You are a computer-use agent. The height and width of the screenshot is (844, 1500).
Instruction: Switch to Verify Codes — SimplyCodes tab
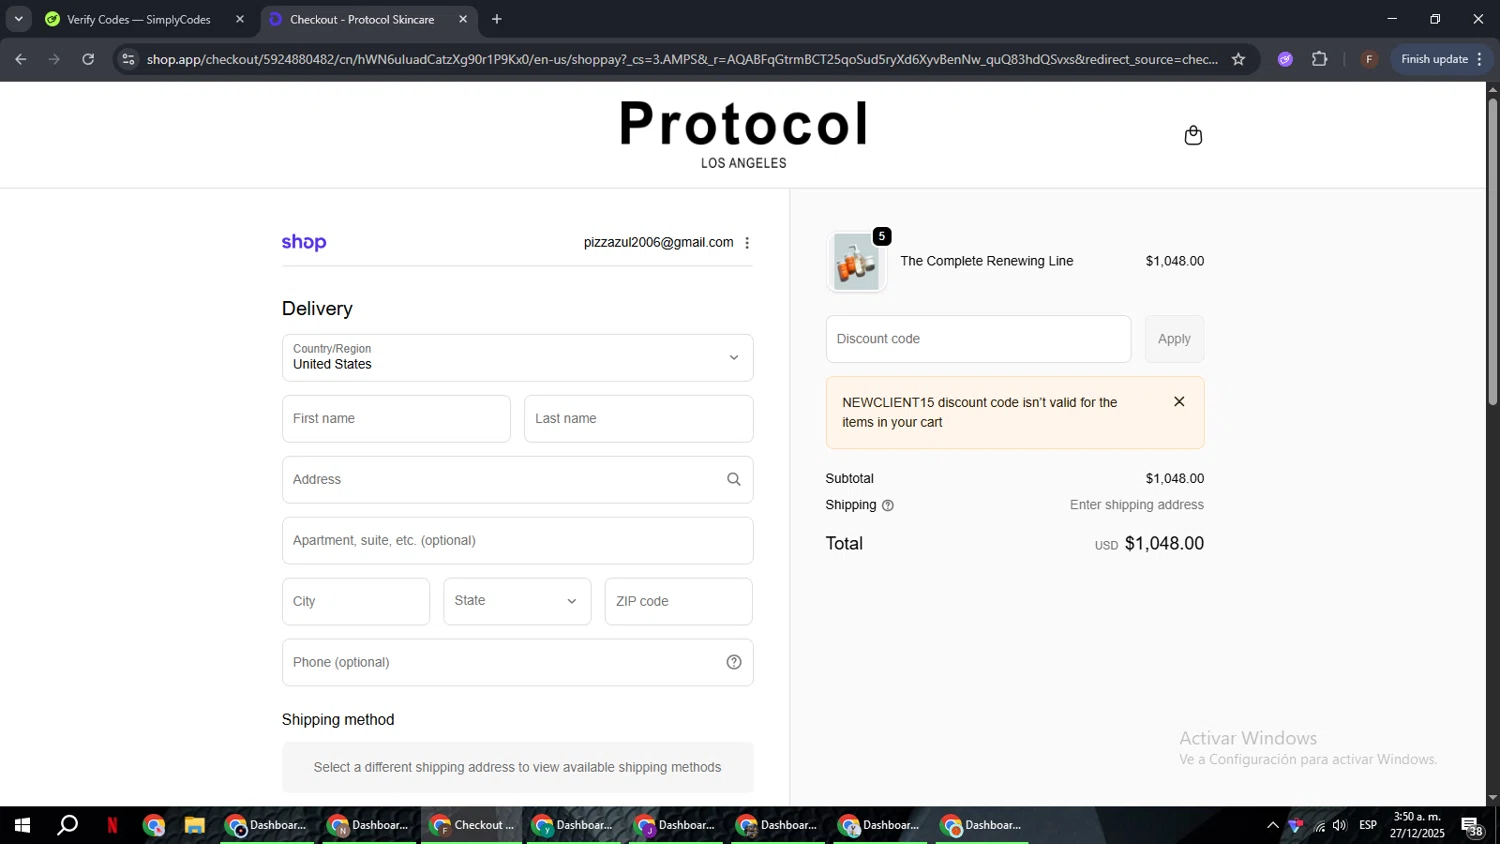coord(138,19)
